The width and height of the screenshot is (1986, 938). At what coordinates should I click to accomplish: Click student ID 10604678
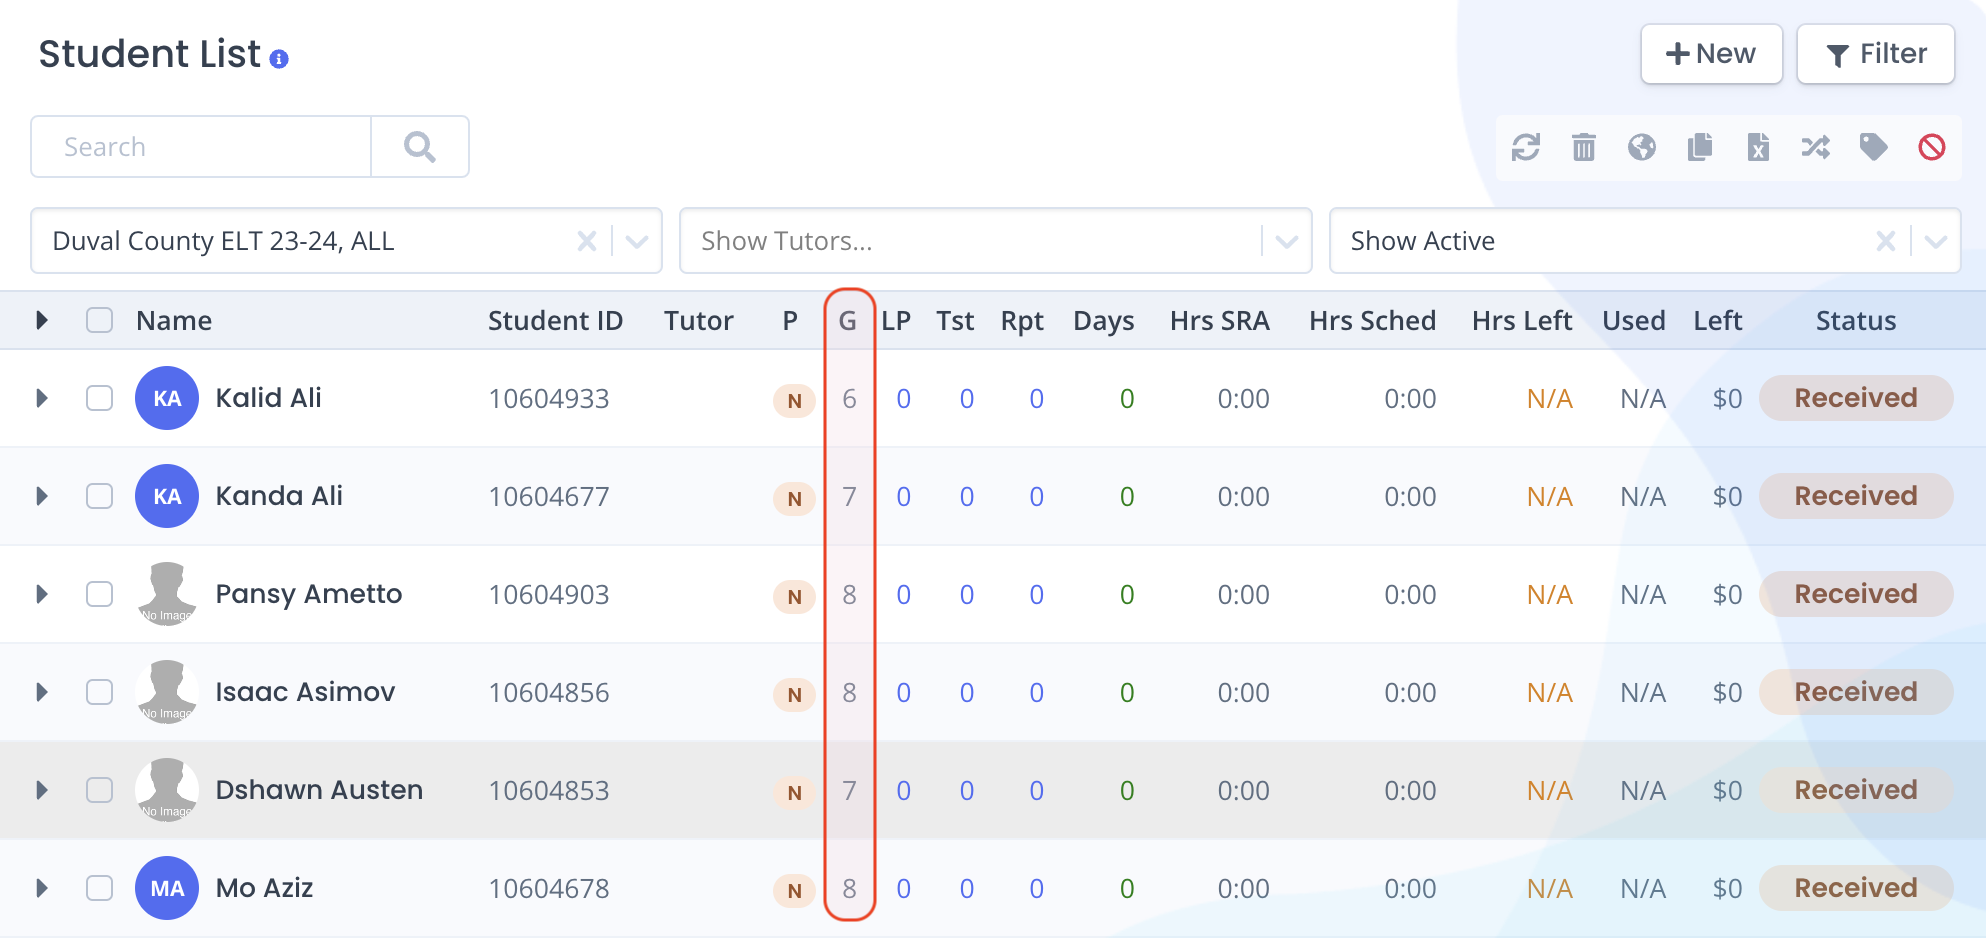click(549, 889)
